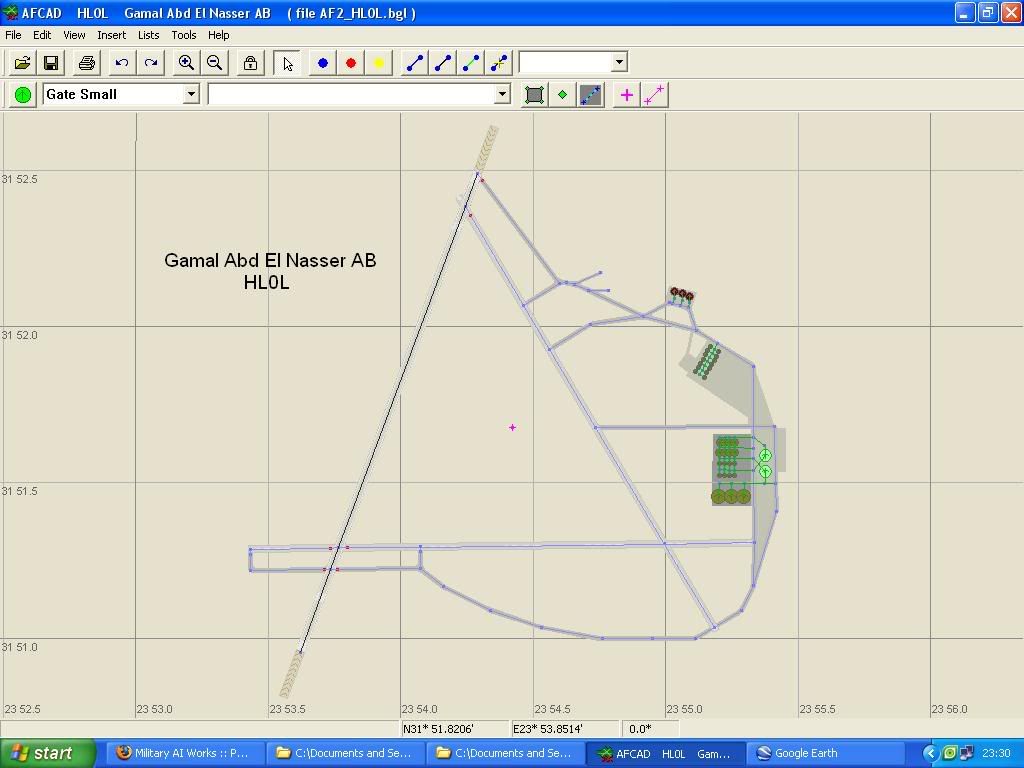The height and width of the screenshot is (768, 1024).
Task: Open the Edit menu
Action: pos(42,35)
